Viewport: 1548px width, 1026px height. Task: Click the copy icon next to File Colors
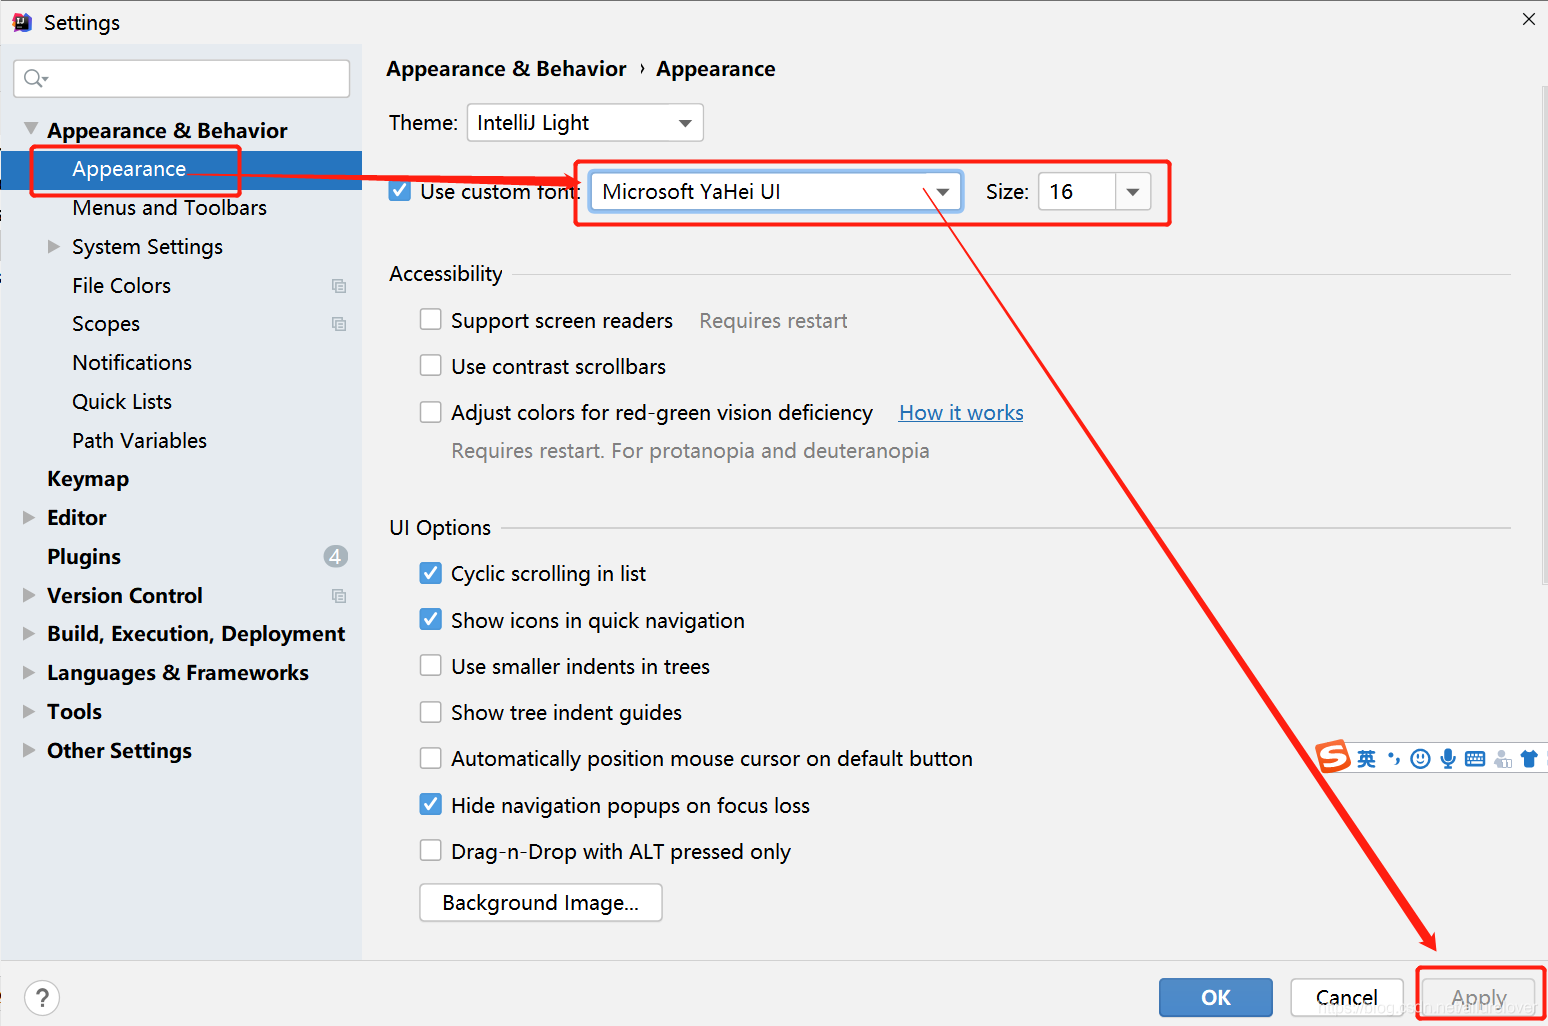[x=339, y=286]
